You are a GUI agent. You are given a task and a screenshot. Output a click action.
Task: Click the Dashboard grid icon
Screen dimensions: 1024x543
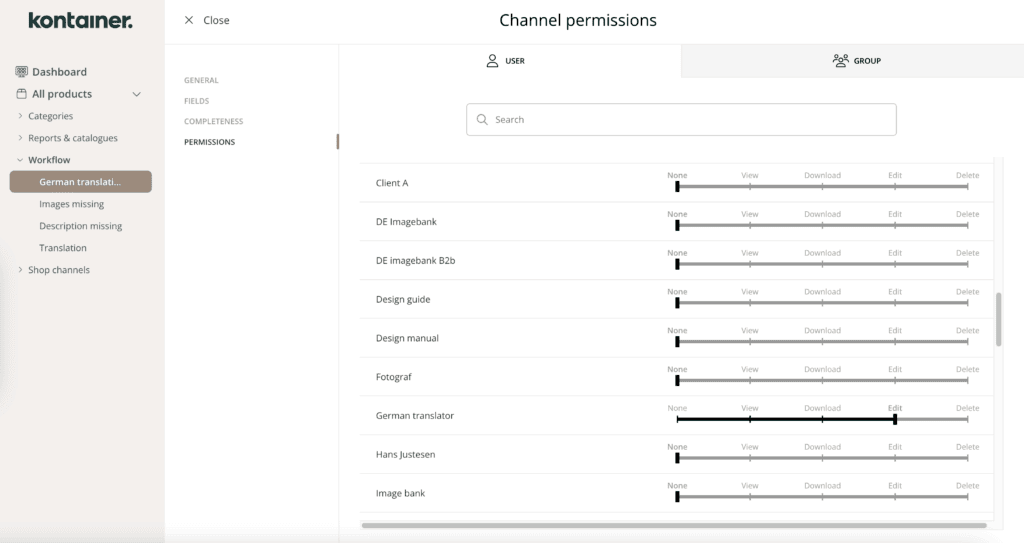coord(22,72)
